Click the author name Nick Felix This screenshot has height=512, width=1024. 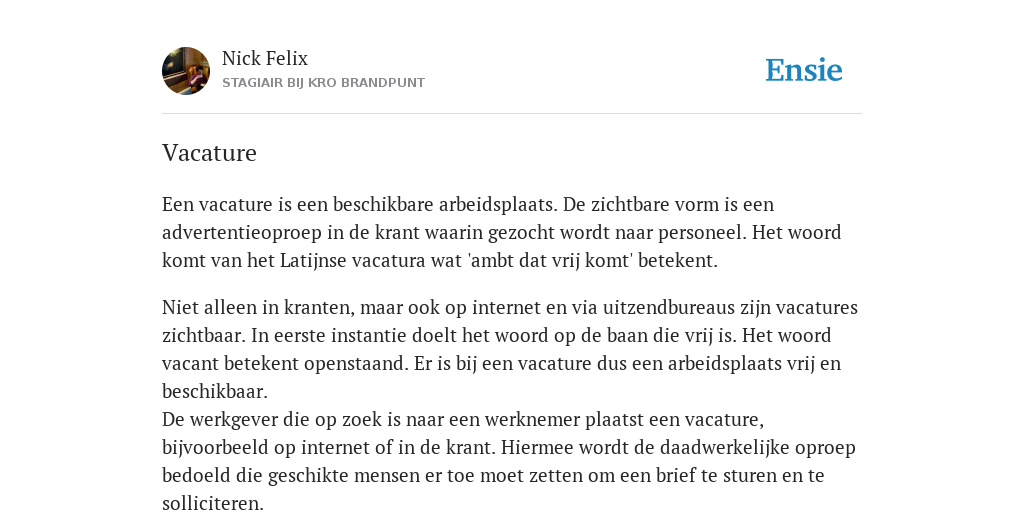coord(264,58)
